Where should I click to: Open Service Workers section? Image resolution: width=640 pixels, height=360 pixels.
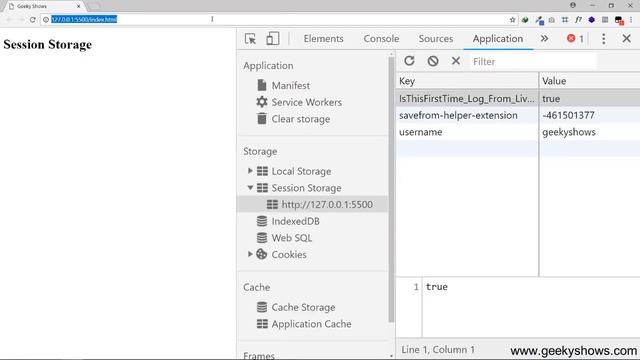point(307,102)
